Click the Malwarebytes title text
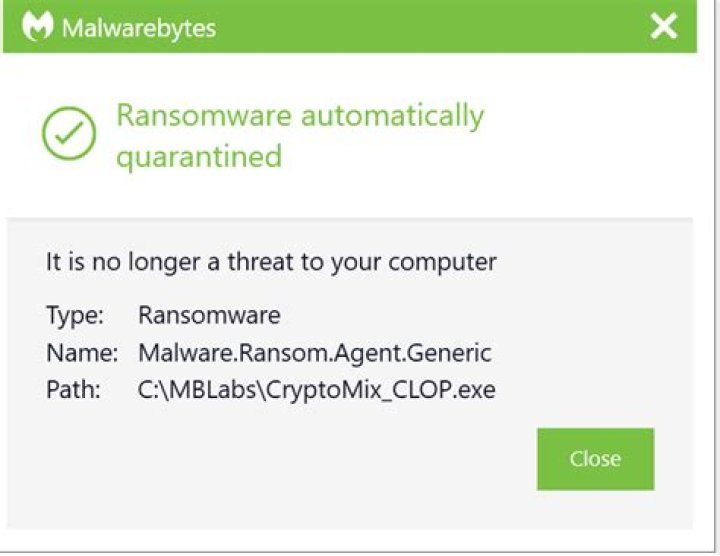 pyautogui.click(x=138, y=28)
